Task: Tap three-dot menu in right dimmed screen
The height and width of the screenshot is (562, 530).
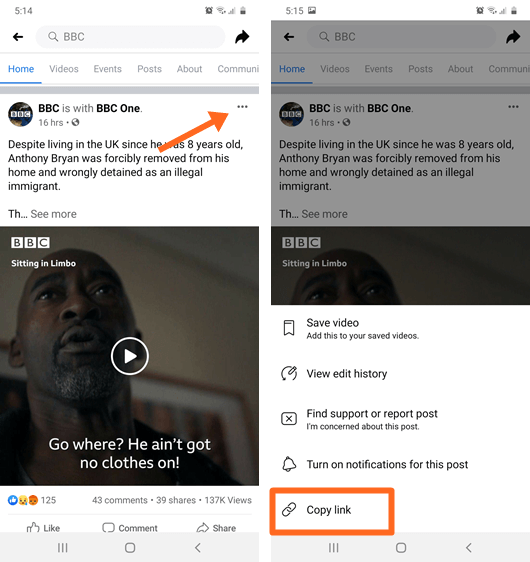Action: pos(513,106)
